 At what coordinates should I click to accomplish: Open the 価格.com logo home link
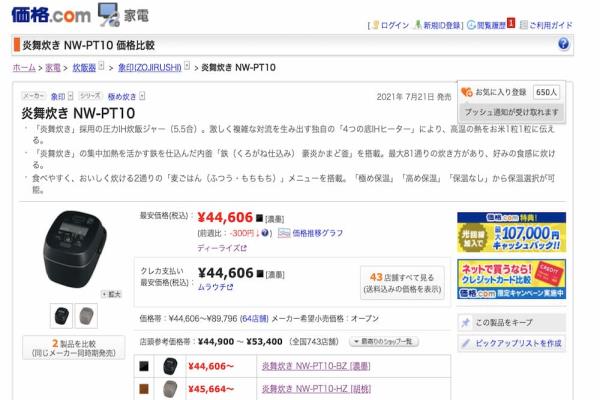pyautogui.click(x=51, y=15)
